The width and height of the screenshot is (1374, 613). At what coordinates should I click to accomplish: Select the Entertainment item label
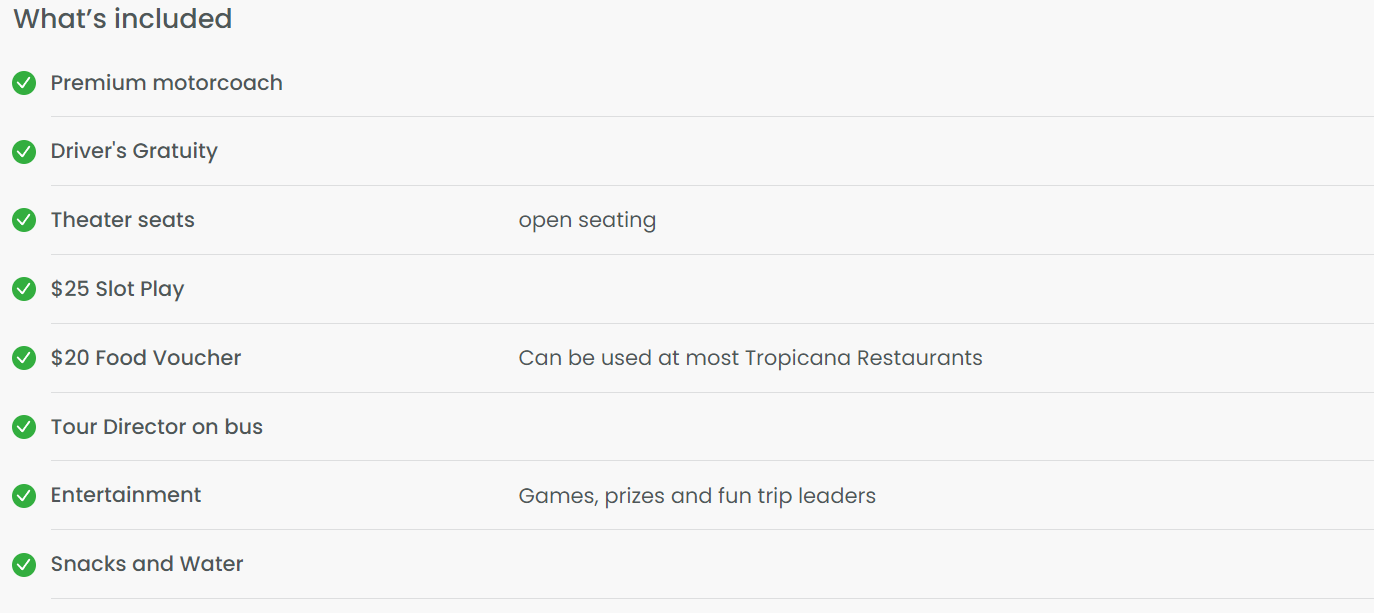(126, 495)
